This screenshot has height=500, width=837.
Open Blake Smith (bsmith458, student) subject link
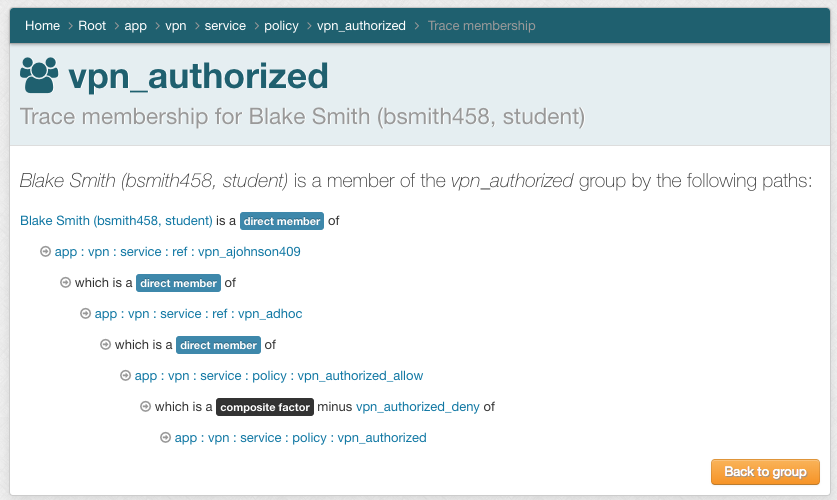click(116, 221)
